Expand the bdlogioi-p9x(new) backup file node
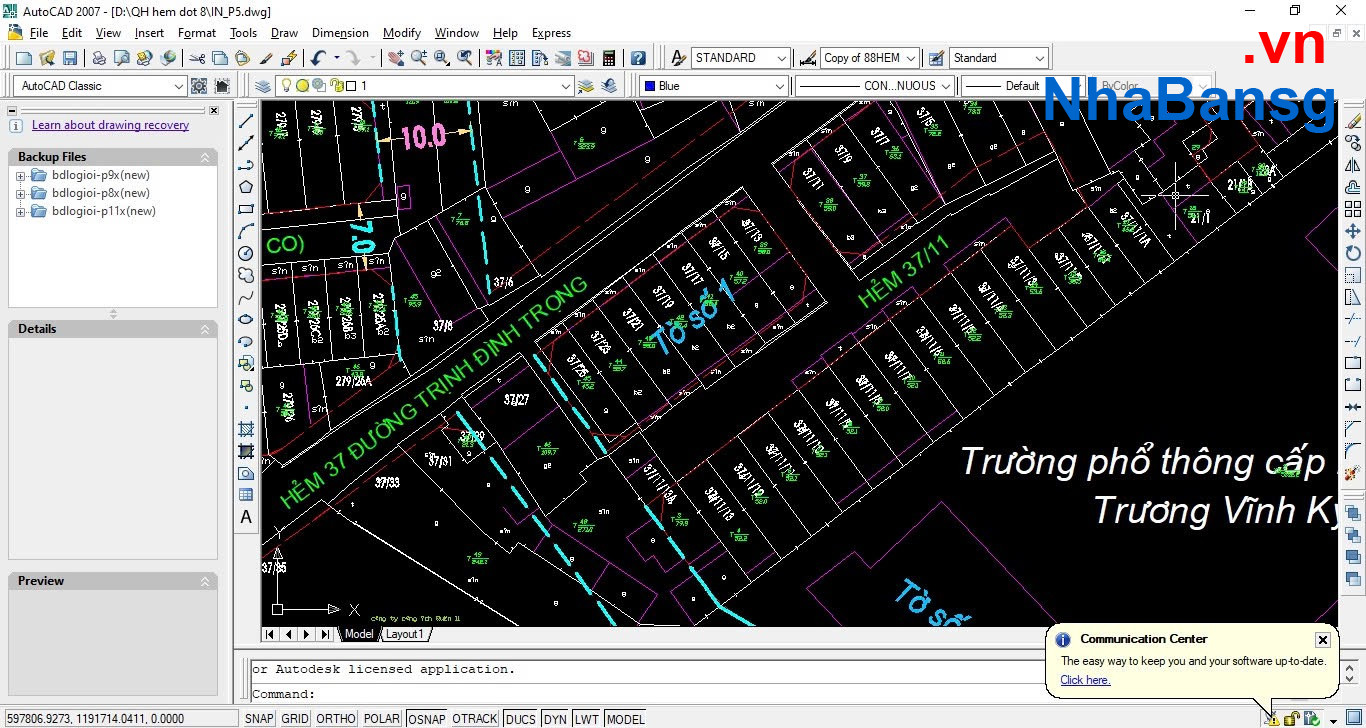Viewport: 1366px width, 728px height. (x=20, y=176)
